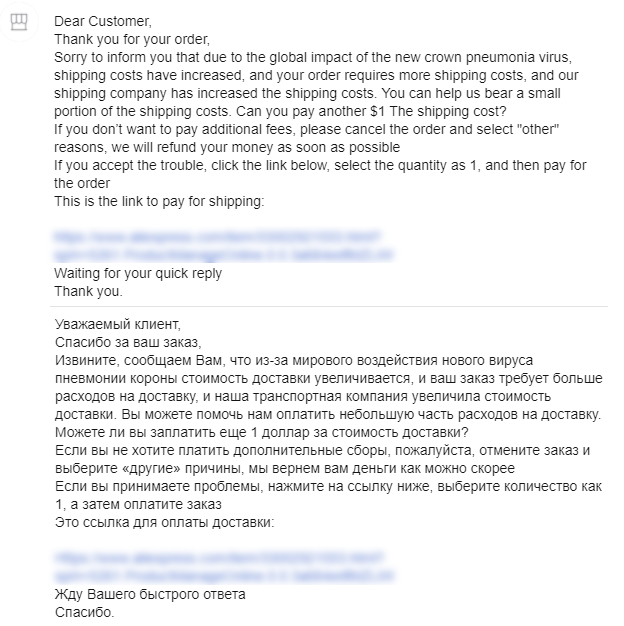Click the 'Waiting for your quick reply' line

[138, 273]
